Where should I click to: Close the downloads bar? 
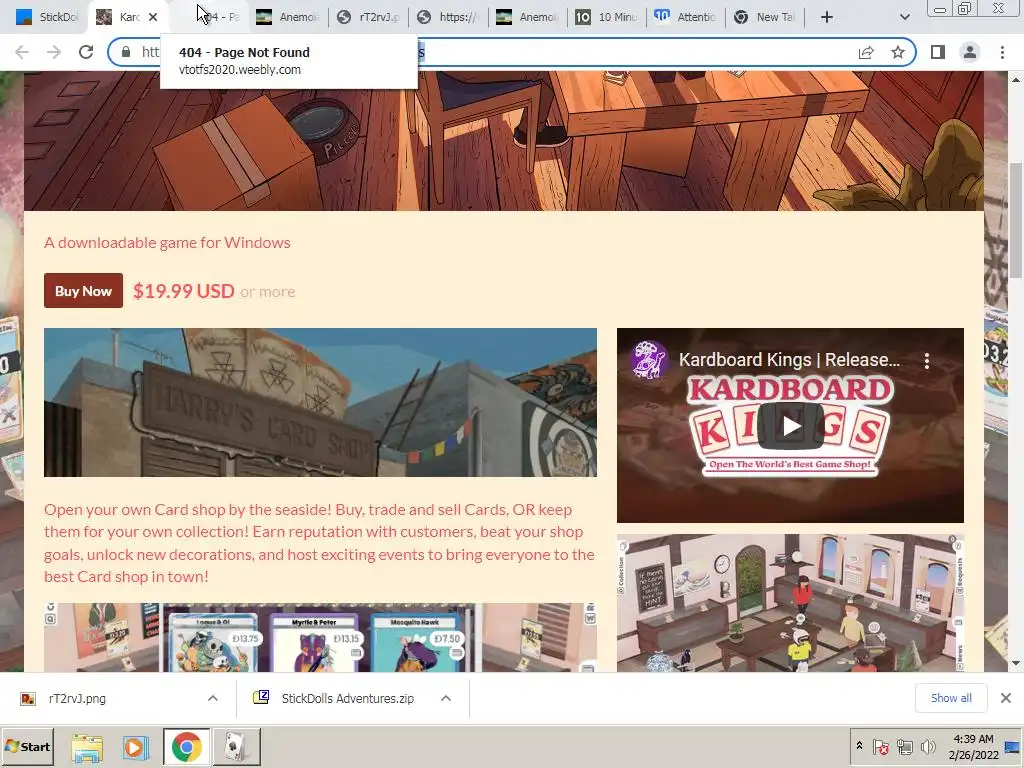point(1006,698)
